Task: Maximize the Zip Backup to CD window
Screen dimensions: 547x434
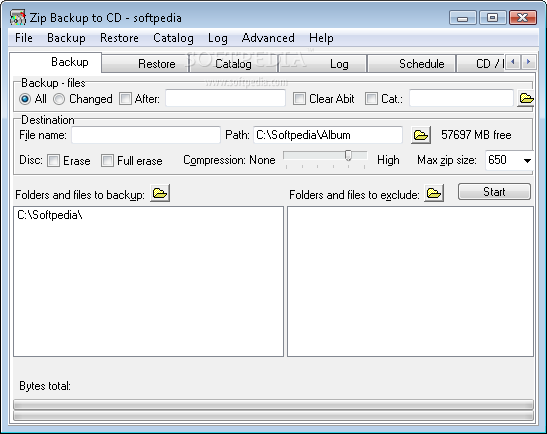Action: tap(492, 17)
